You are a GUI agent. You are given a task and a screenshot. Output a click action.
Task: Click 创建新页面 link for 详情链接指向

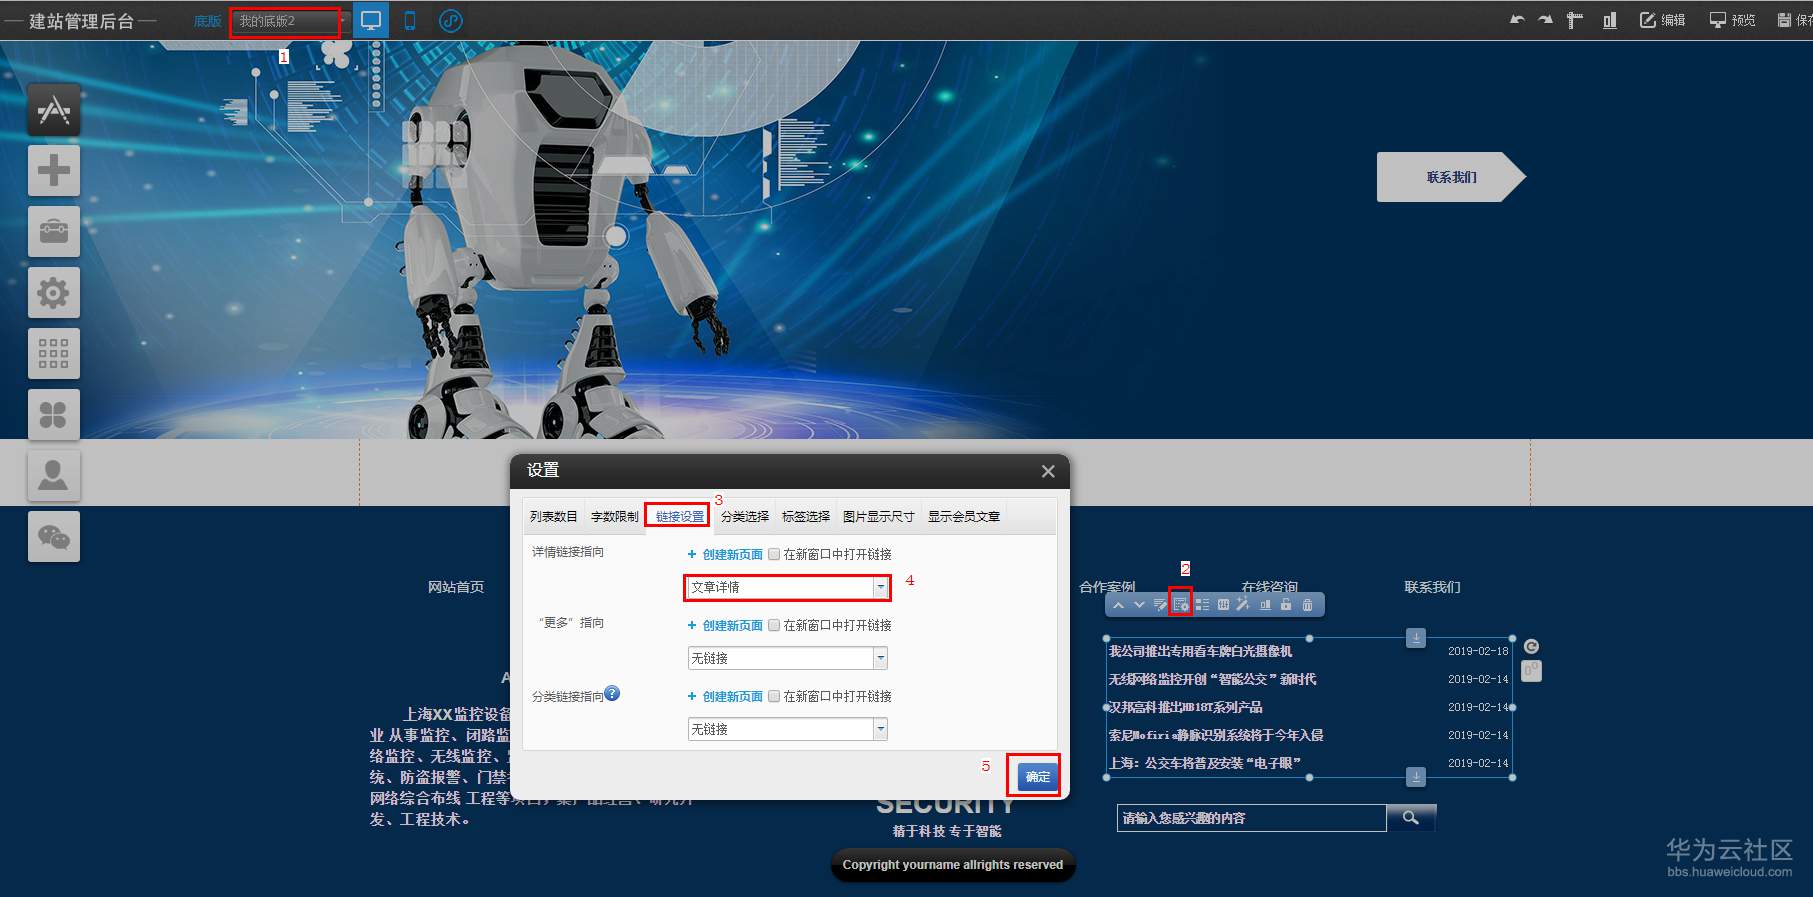click(732, 554)
